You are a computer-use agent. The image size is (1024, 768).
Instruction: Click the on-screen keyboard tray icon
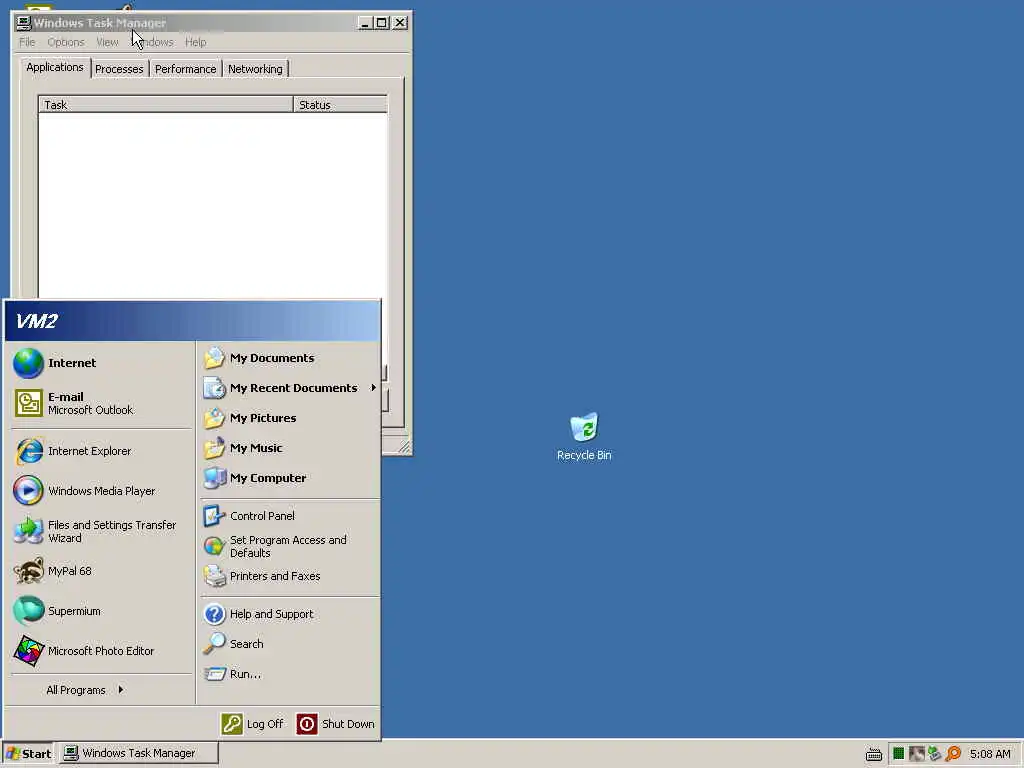coord(874,754)
